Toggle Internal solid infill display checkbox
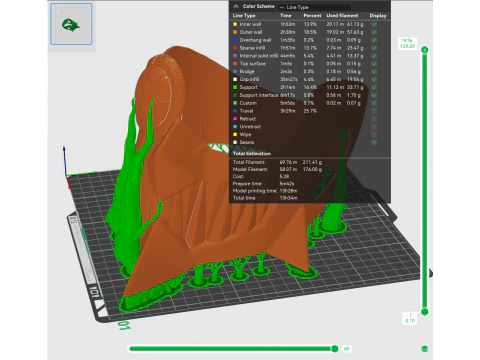Image resolution: width=480 pixels, height=360 pixels. (x=374, y=56)
